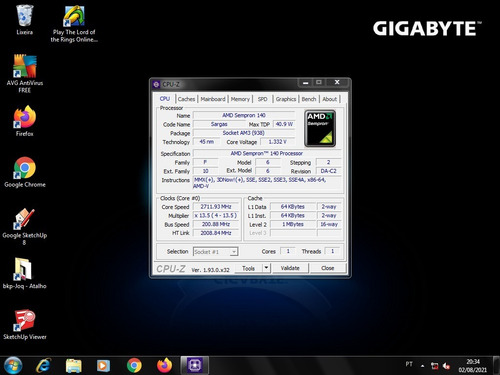Click the AMD Sempron logo image

(320, 129)
